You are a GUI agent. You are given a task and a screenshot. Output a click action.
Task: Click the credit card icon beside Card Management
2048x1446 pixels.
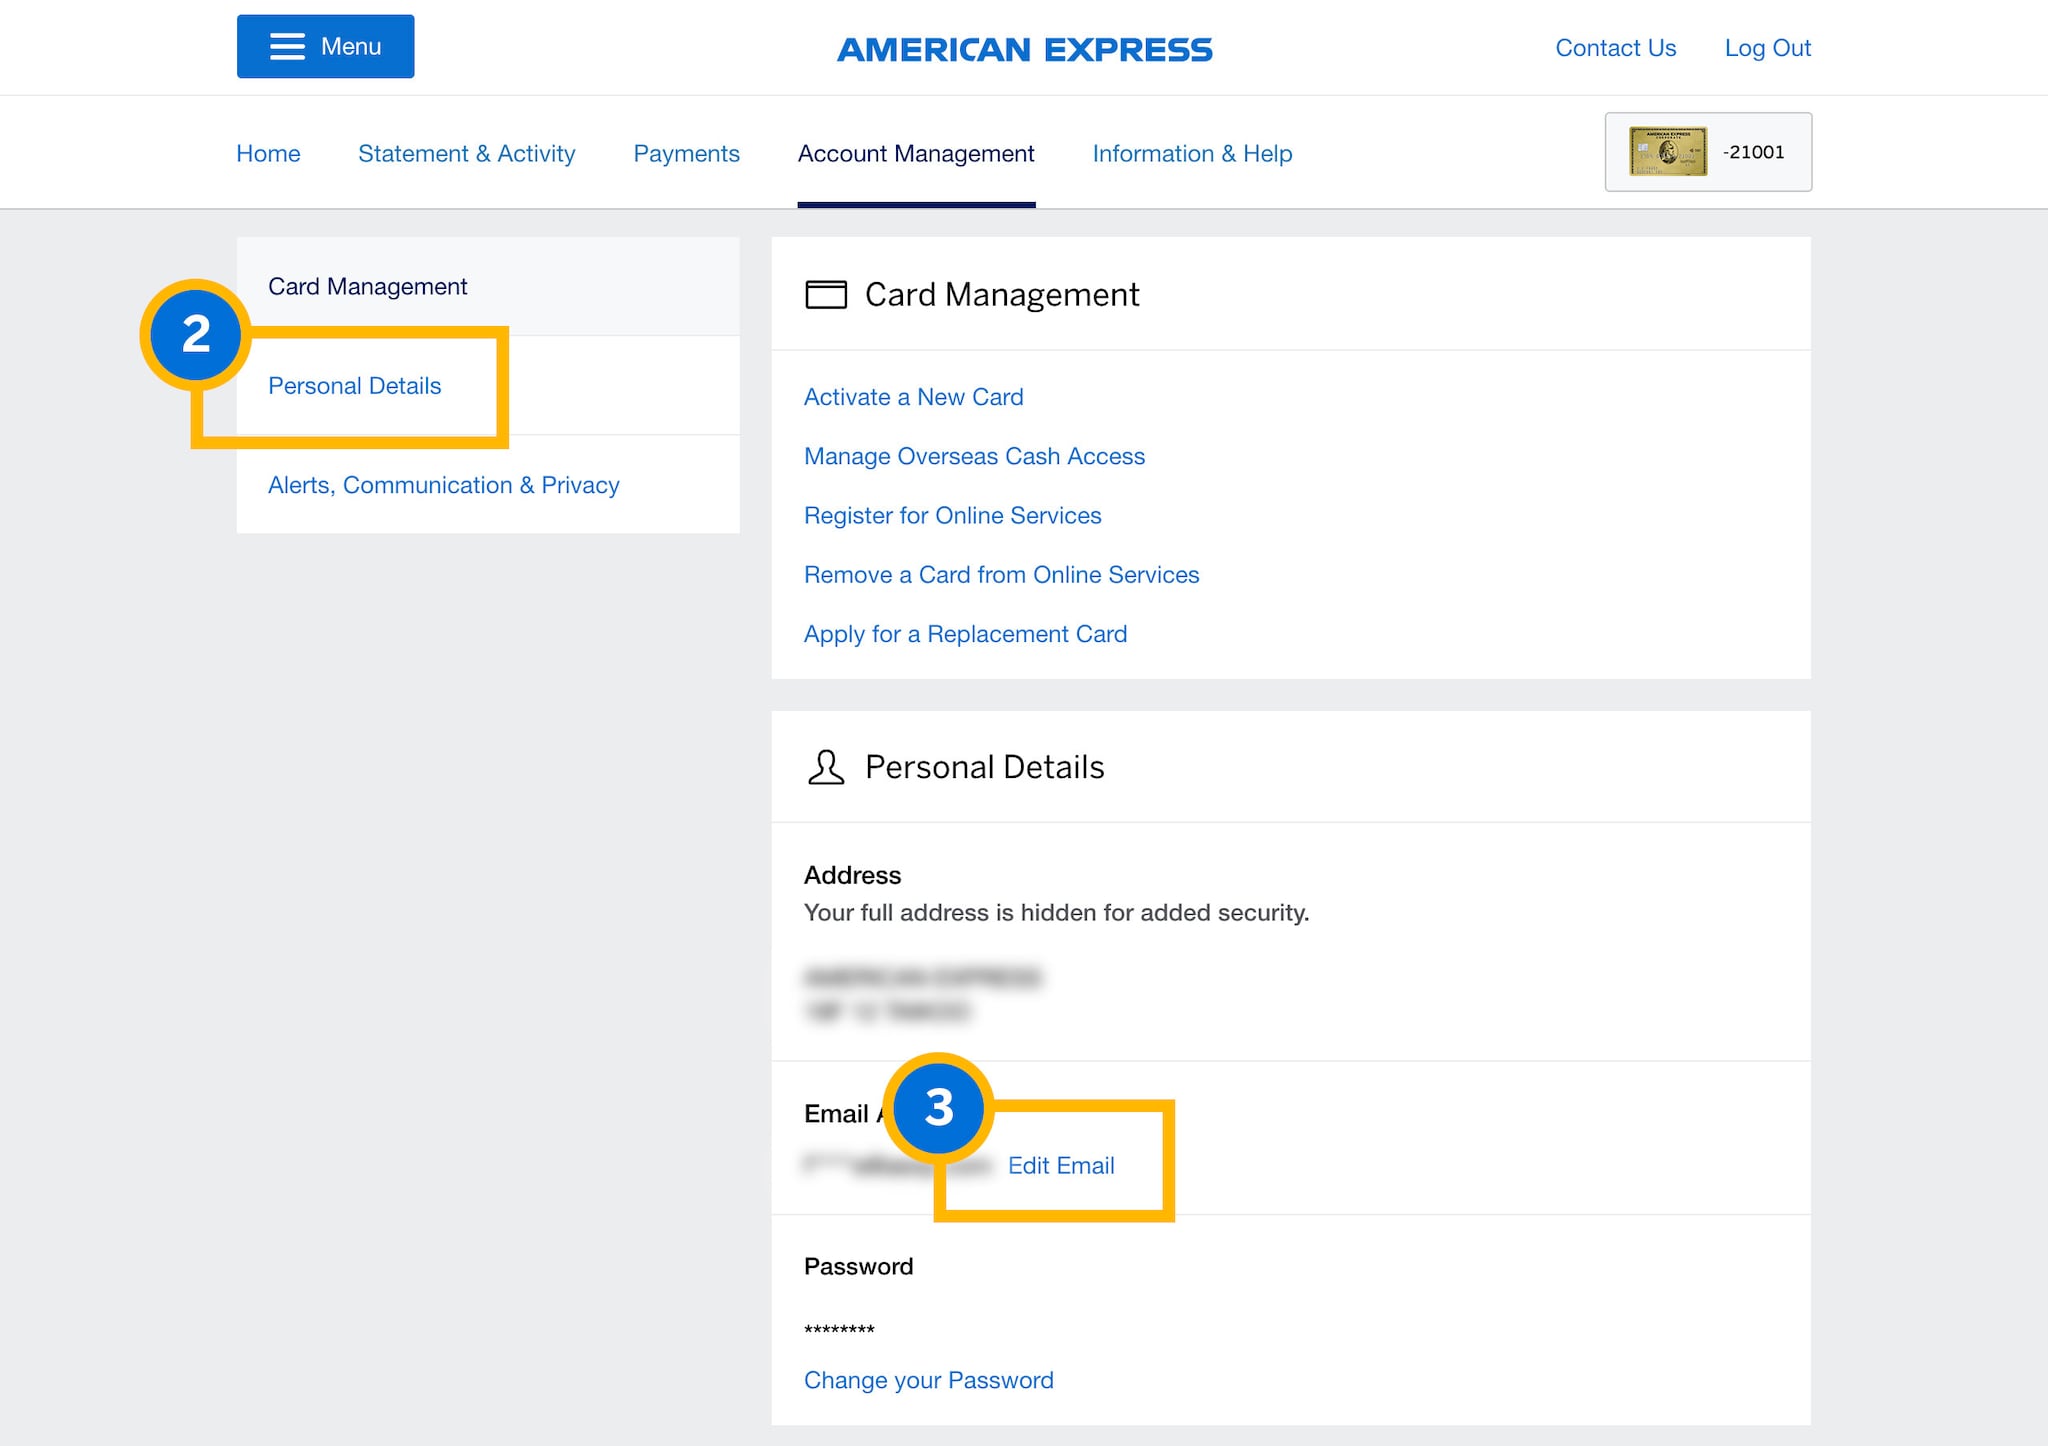[825, 295]
